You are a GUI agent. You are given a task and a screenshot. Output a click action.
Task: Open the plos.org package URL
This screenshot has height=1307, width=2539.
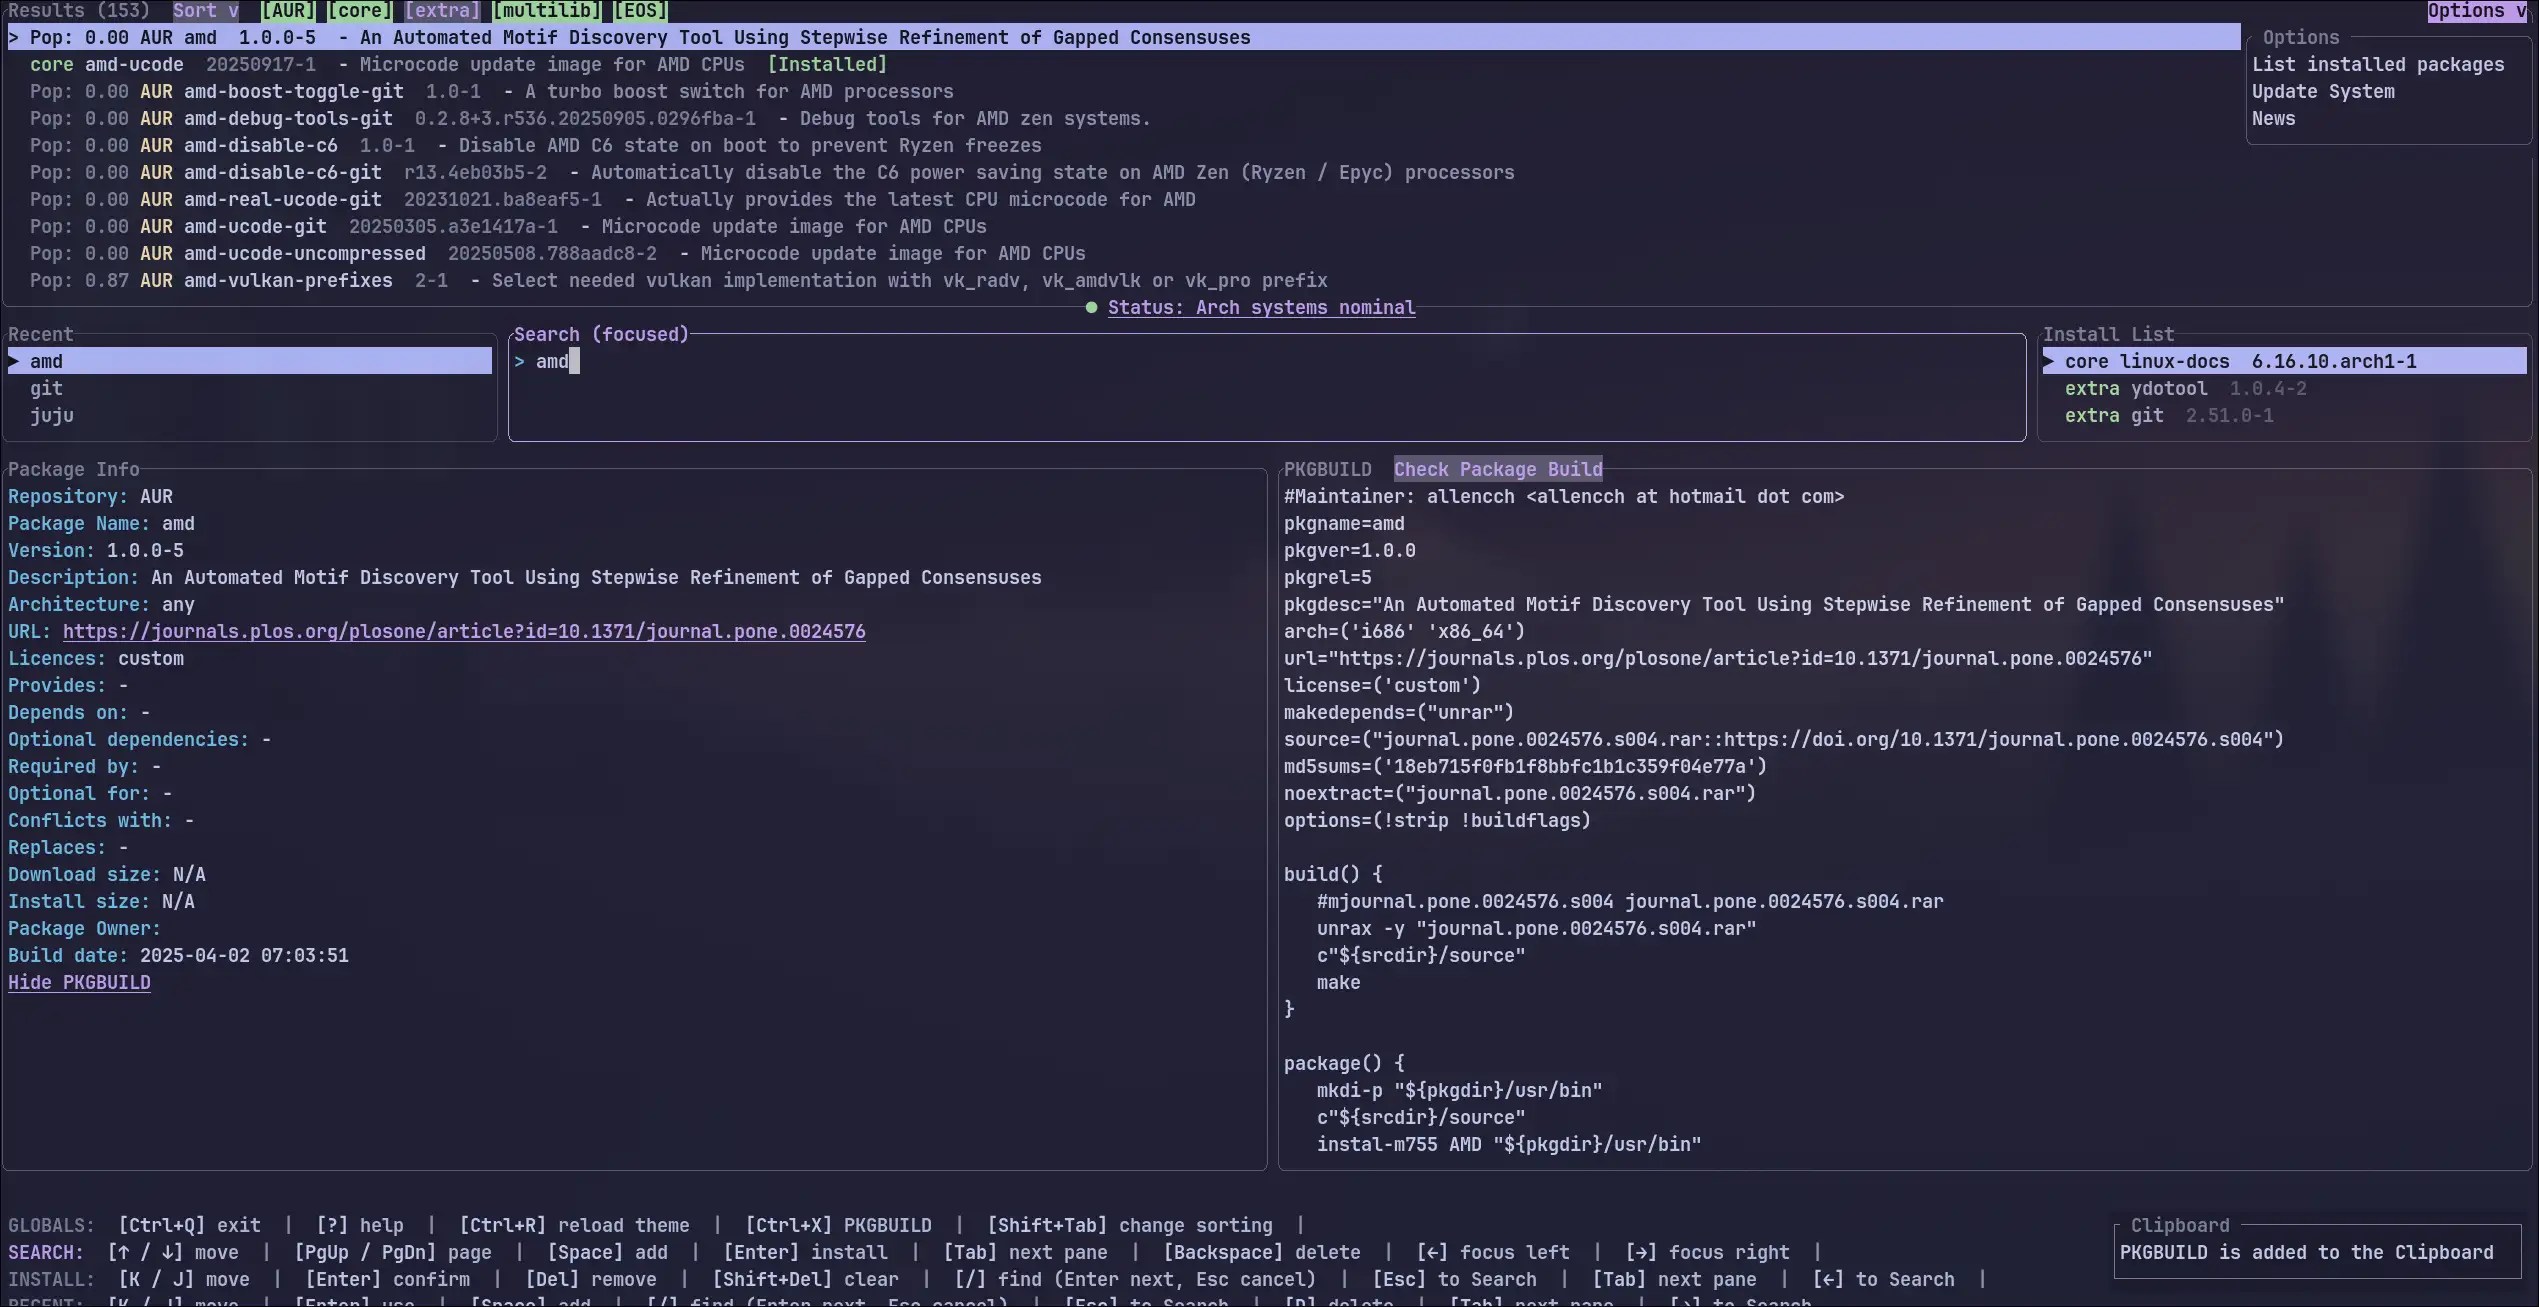tap(464, 632)
